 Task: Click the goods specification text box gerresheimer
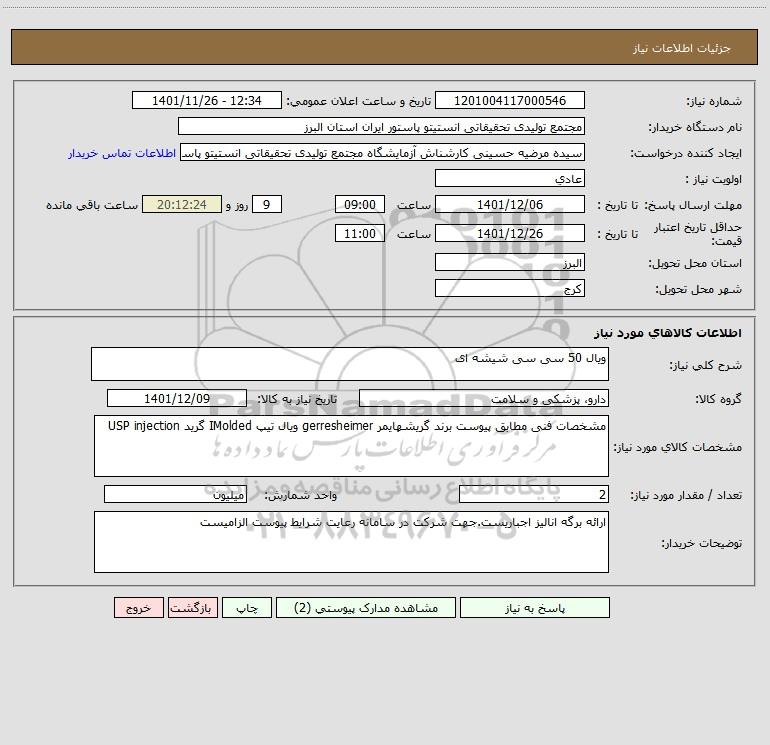click(351, 446)
